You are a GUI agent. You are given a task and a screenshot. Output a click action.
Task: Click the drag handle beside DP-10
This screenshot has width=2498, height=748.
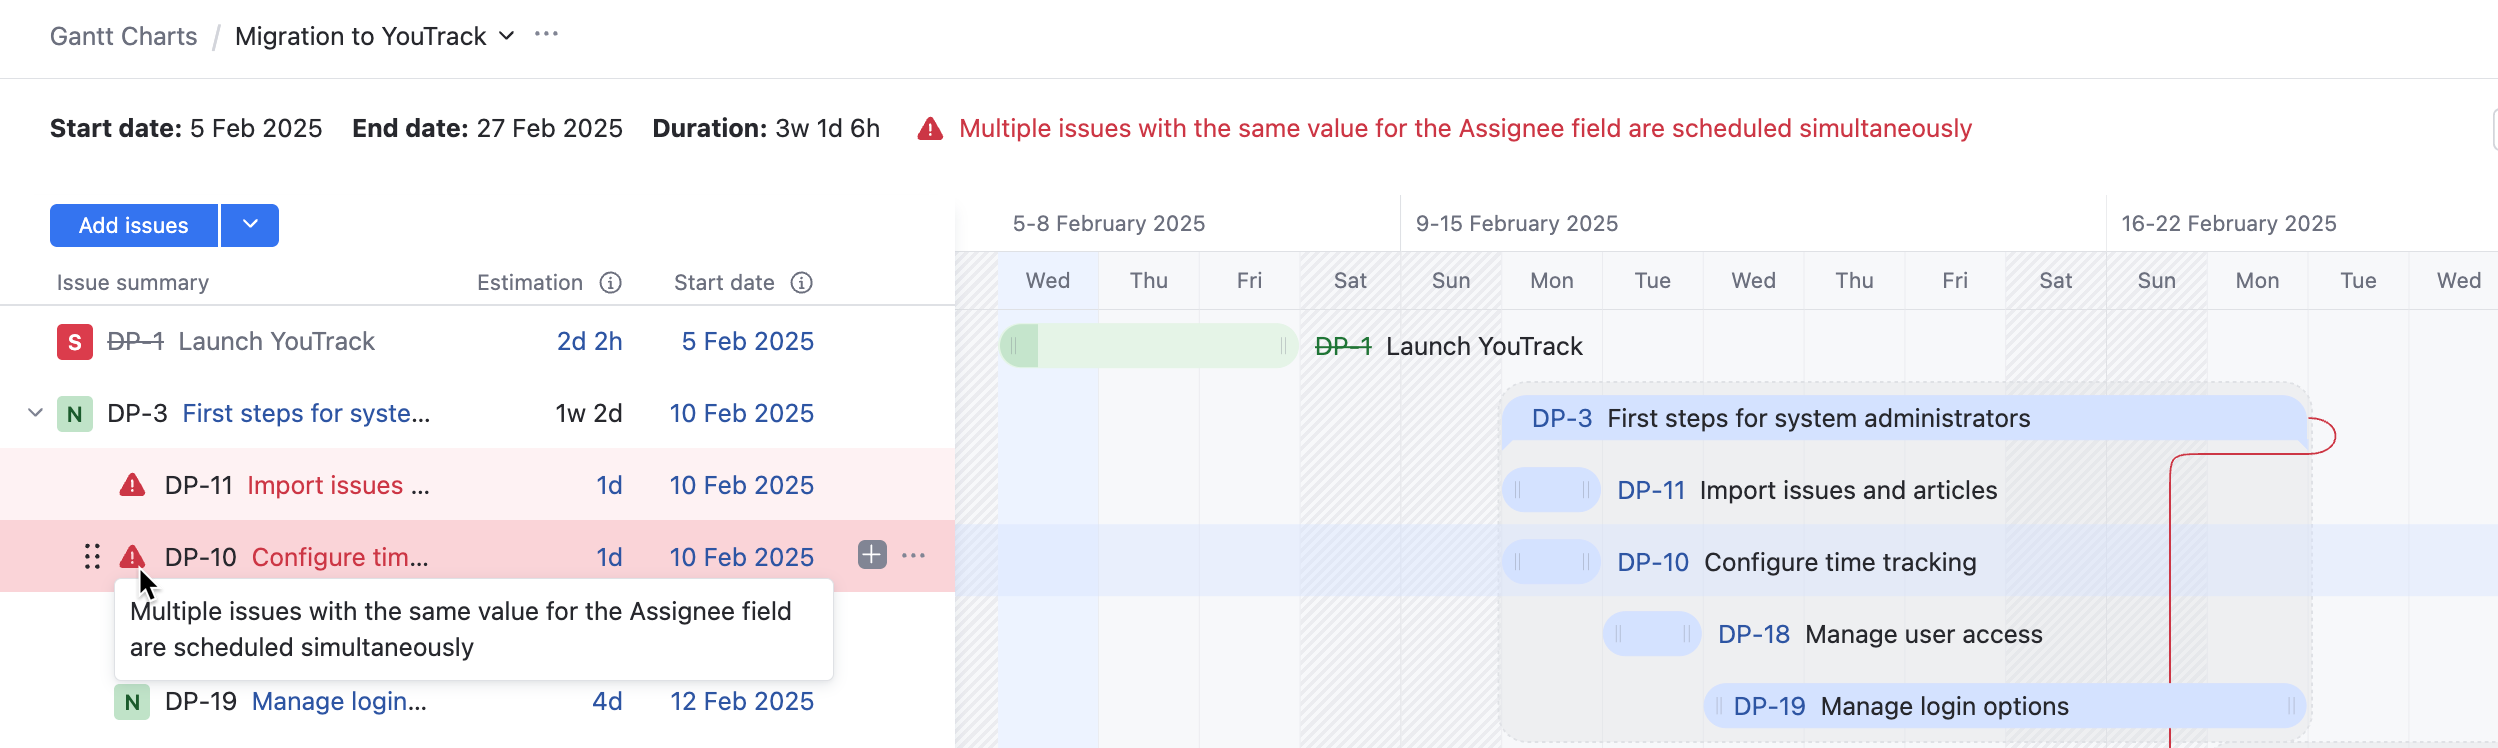click(92, 557)
